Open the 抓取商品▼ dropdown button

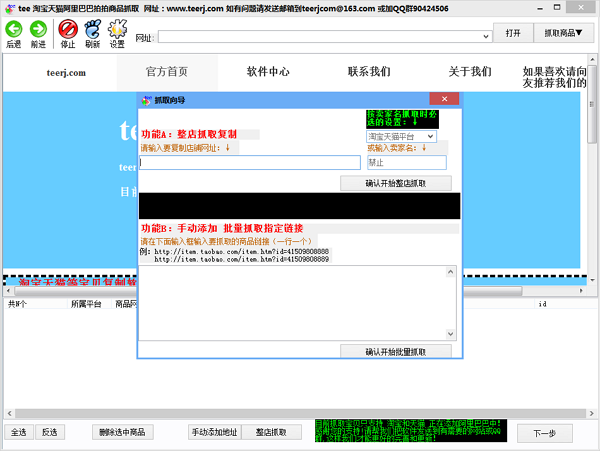[563, 33]
